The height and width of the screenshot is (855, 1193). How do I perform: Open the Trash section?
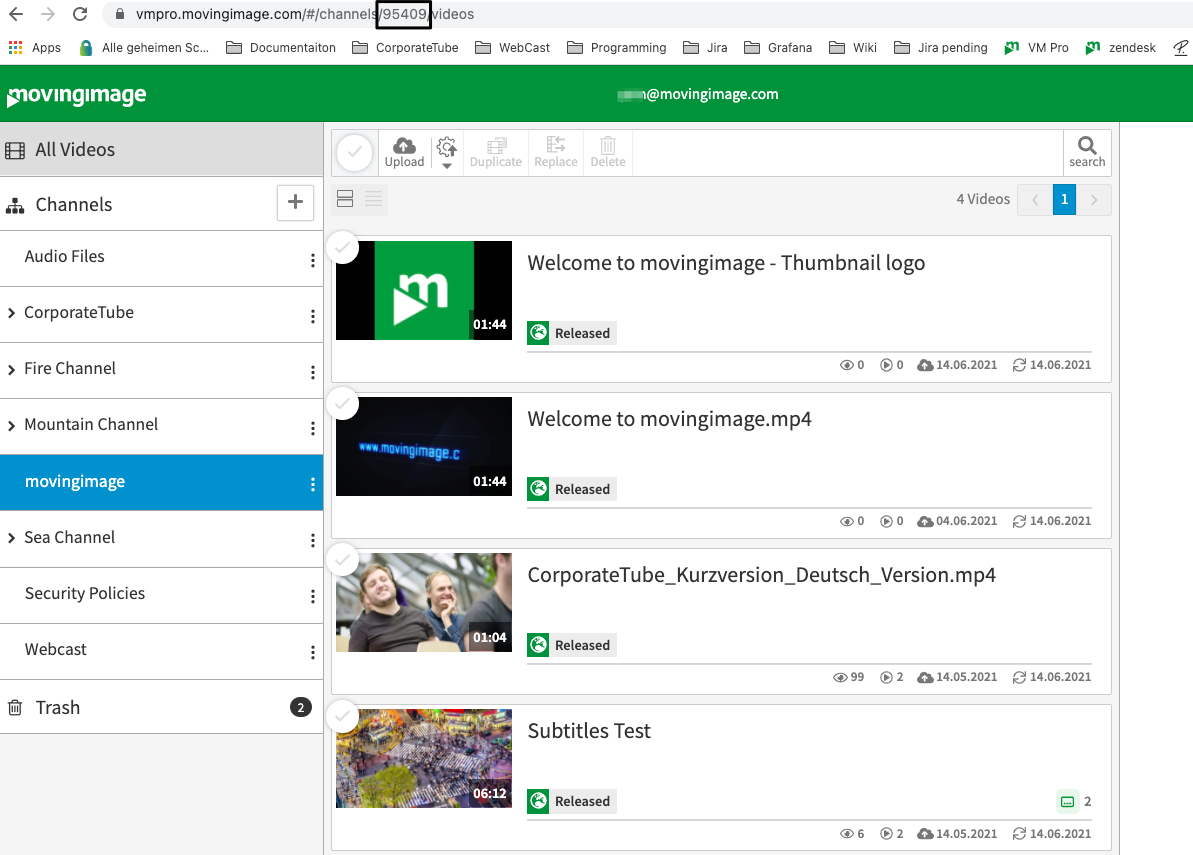pos(161,707)
